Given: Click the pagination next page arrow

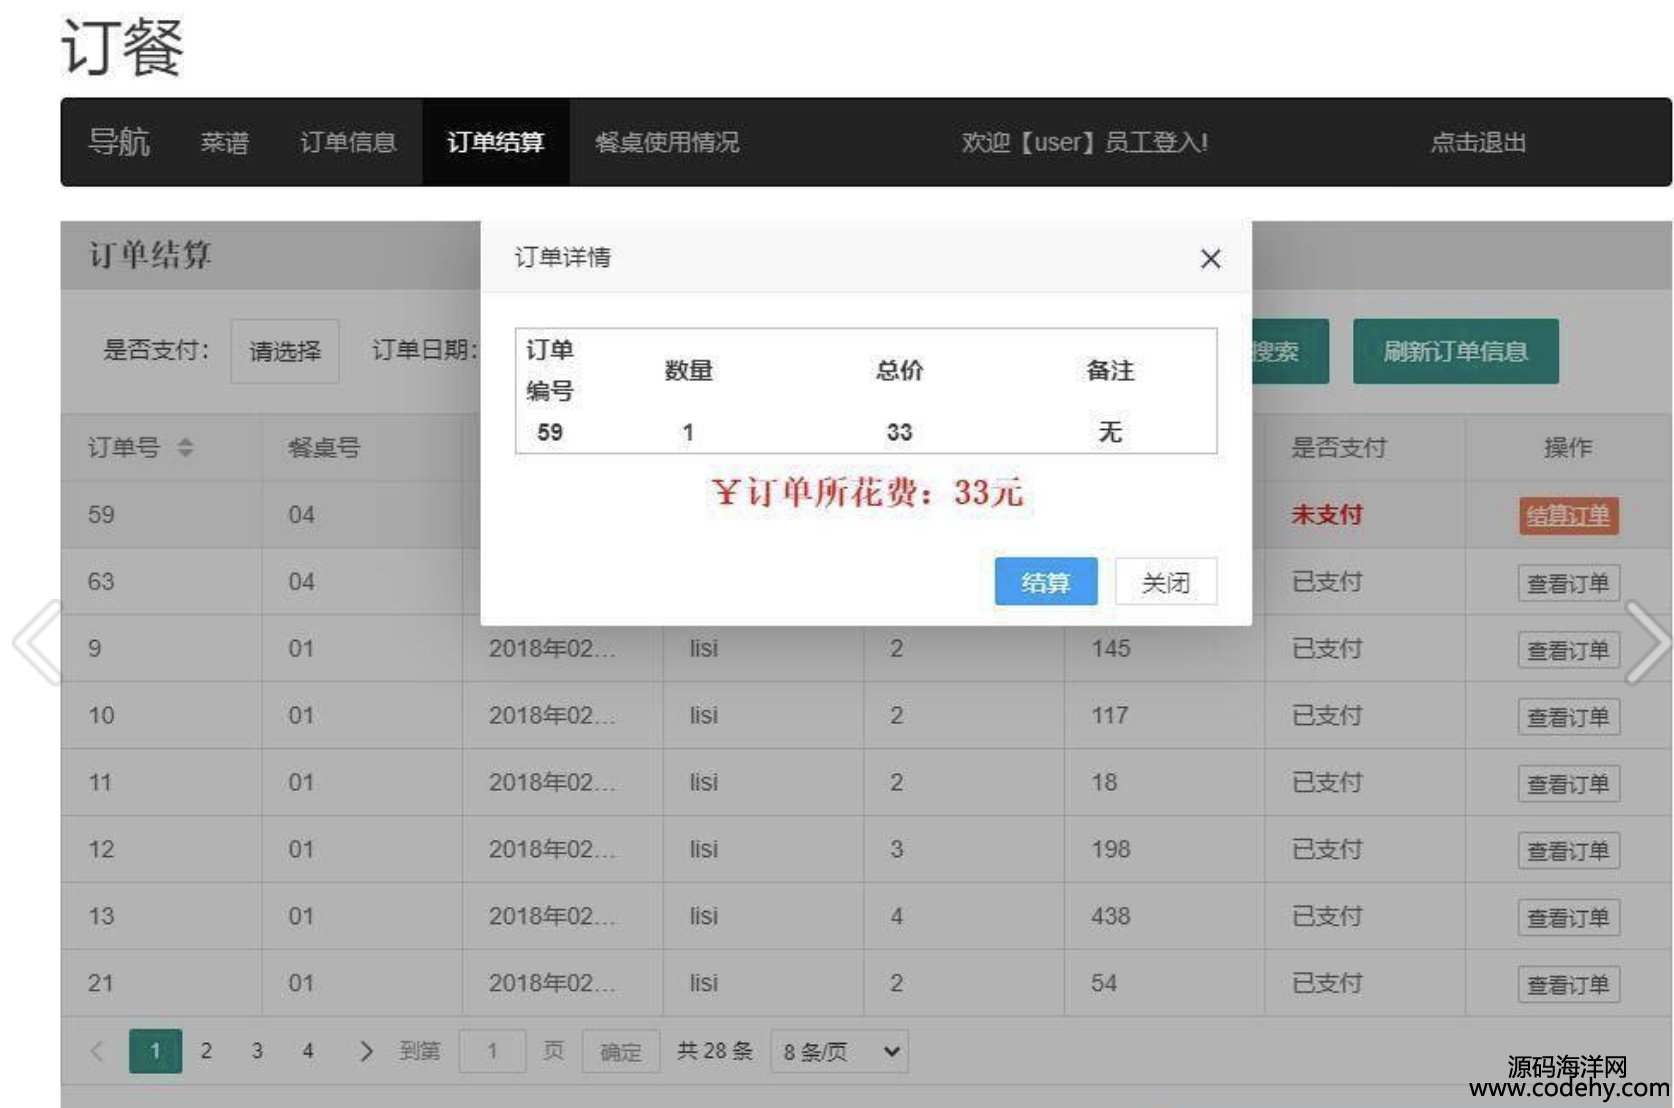Looking at the screenshot, I should pos(366,1051).
